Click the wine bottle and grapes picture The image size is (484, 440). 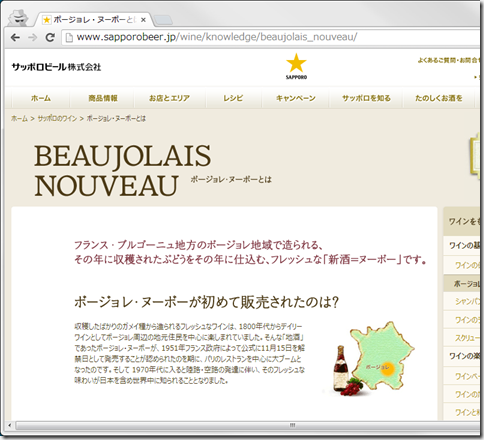(x=348, y=371)
